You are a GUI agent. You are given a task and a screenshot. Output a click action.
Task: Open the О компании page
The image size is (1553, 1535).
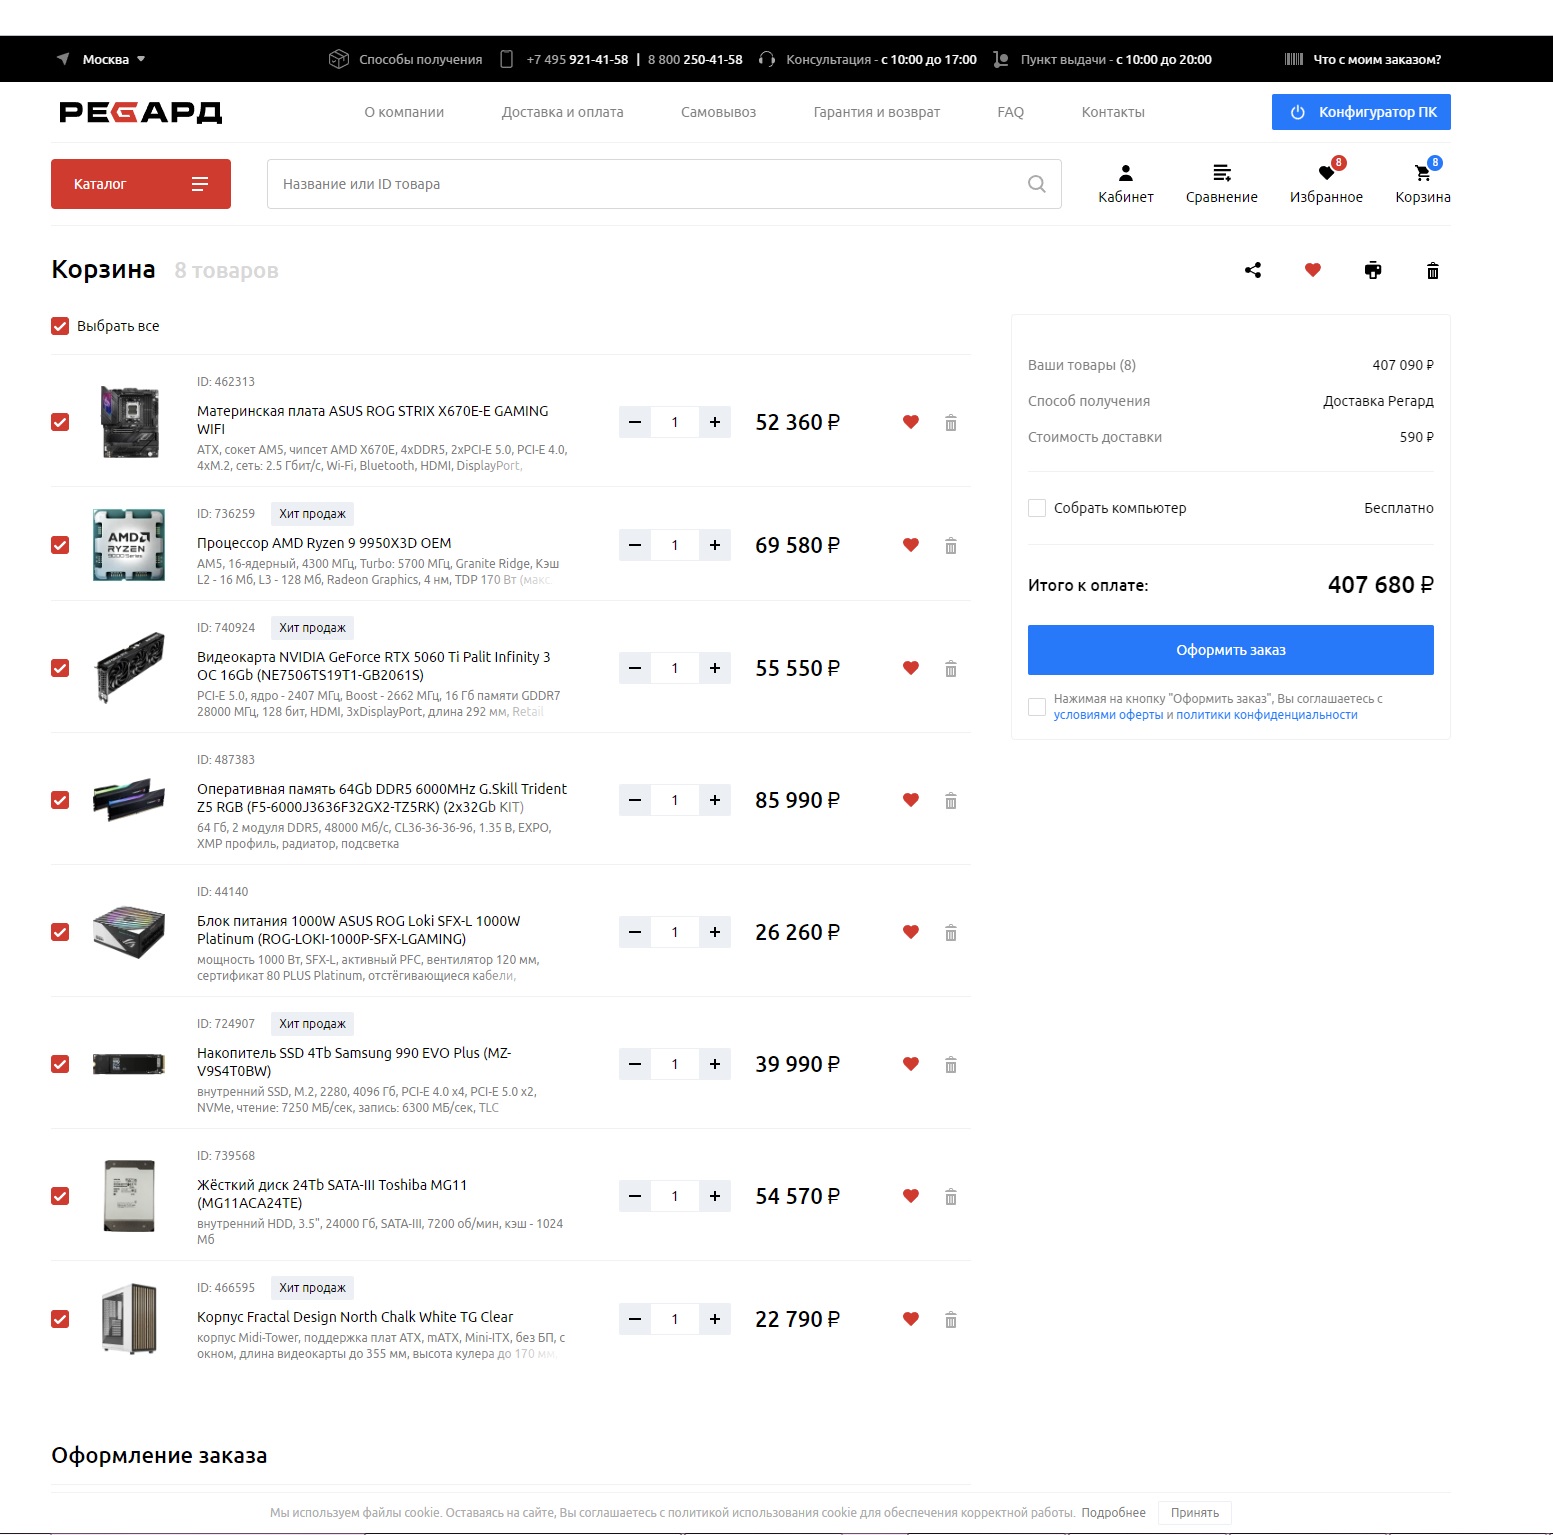[x=404, y=112]
